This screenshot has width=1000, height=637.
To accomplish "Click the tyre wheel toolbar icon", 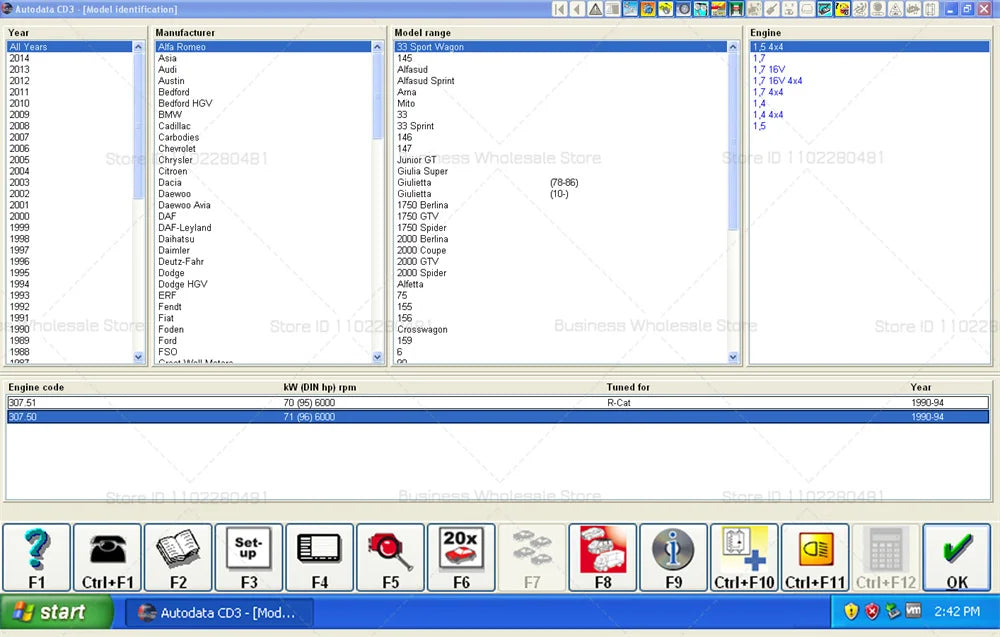I will pos(683,9).
